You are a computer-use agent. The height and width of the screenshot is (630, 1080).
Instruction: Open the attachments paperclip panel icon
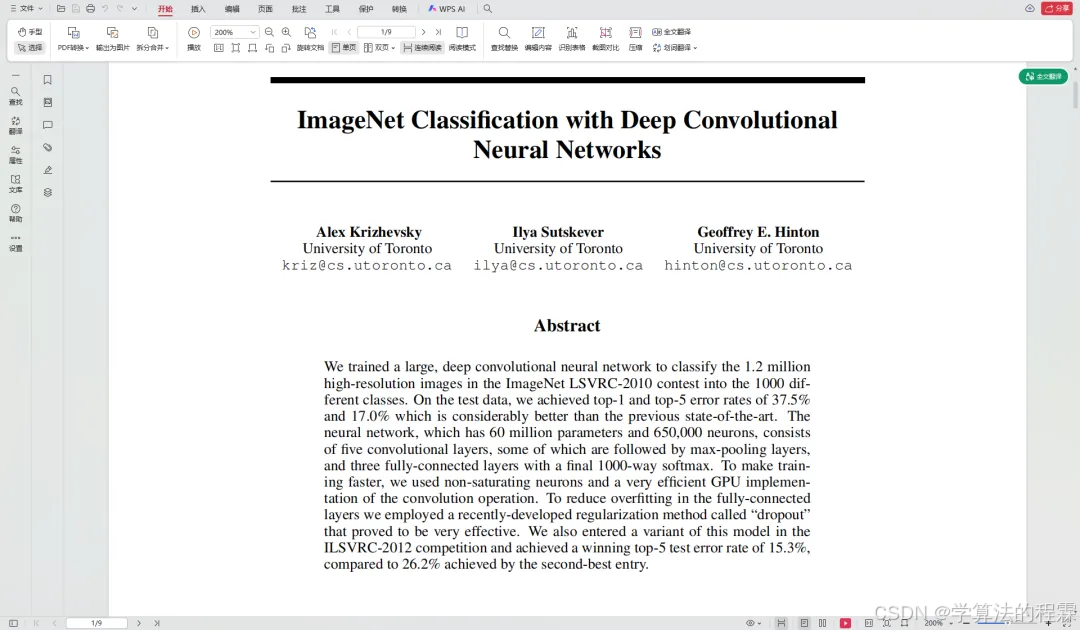[x=48, y=147]
